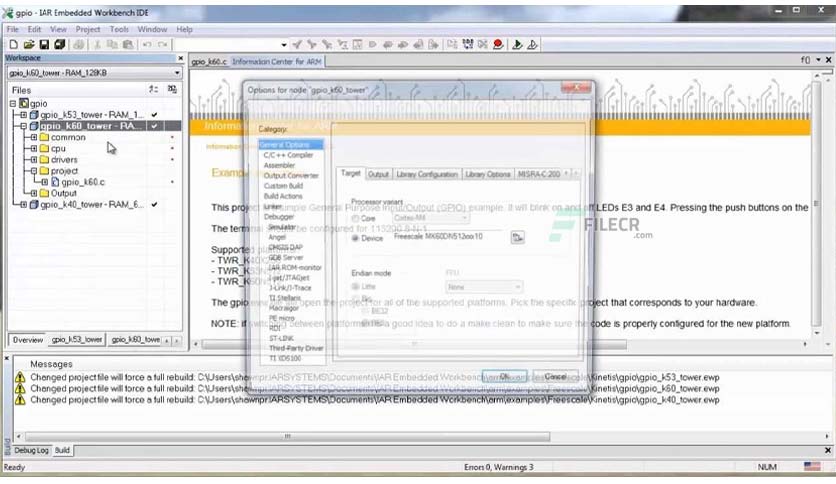This screenshot has height=484, width=836.
Task: Click the Print toolbar icon
Action: point(78,45)
